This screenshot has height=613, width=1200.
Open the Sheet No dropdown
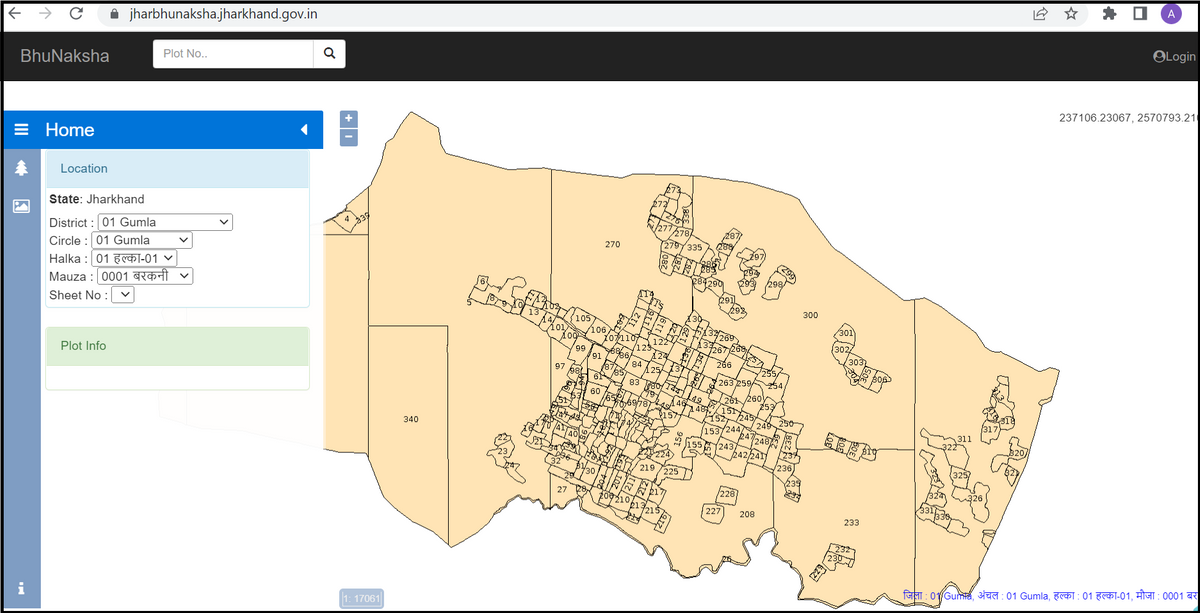pyautogui.click(x=122, y=295)
